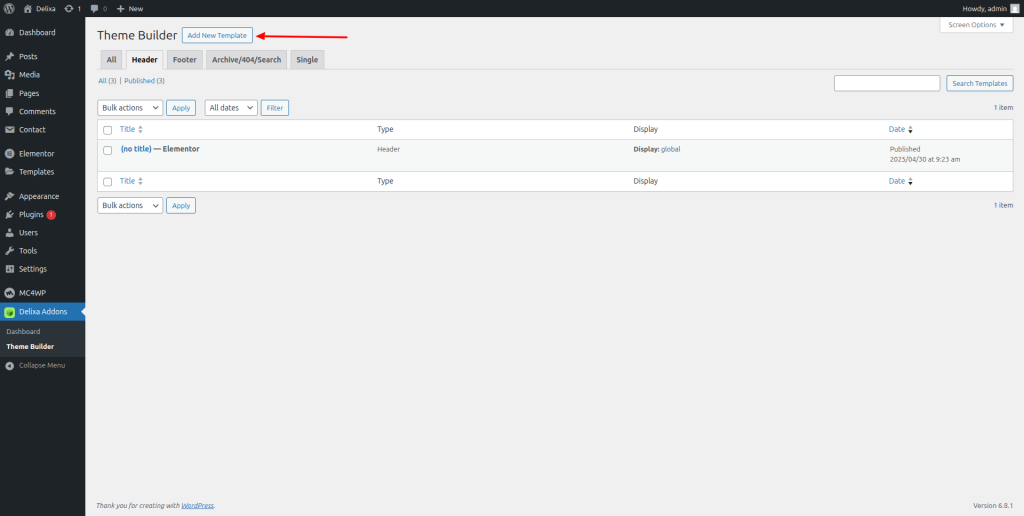This screenshot has width=1024, height=516.
Task: Open the Contact envelope icon
Action: (x=9, y=130)
